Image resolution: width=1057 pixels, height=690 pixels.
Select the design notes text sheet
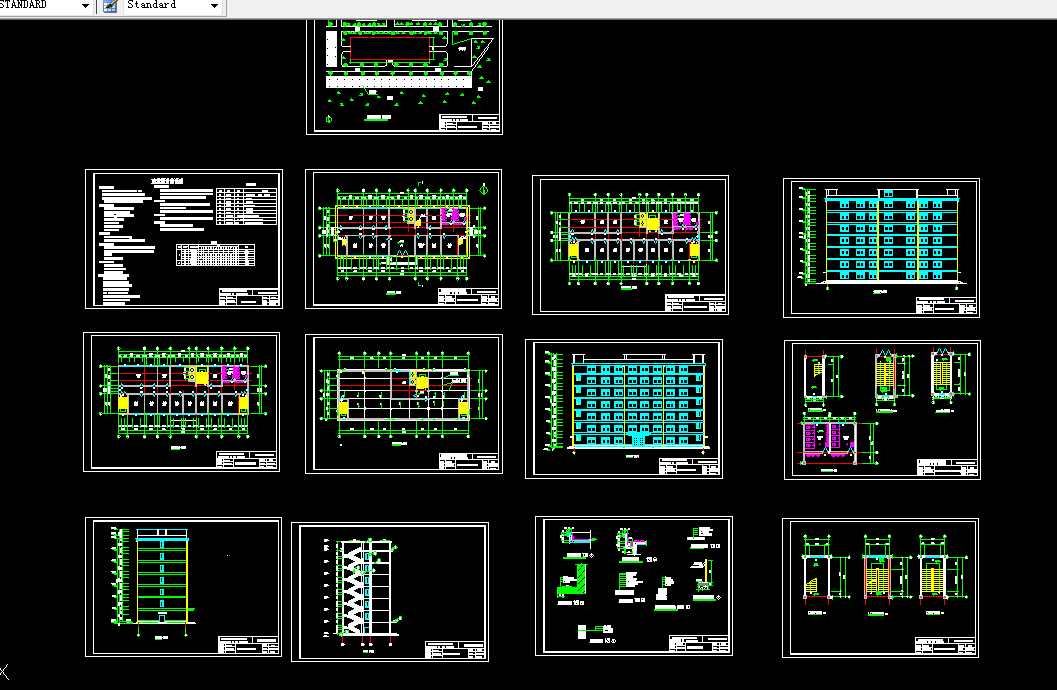click(x=184, y=239)
